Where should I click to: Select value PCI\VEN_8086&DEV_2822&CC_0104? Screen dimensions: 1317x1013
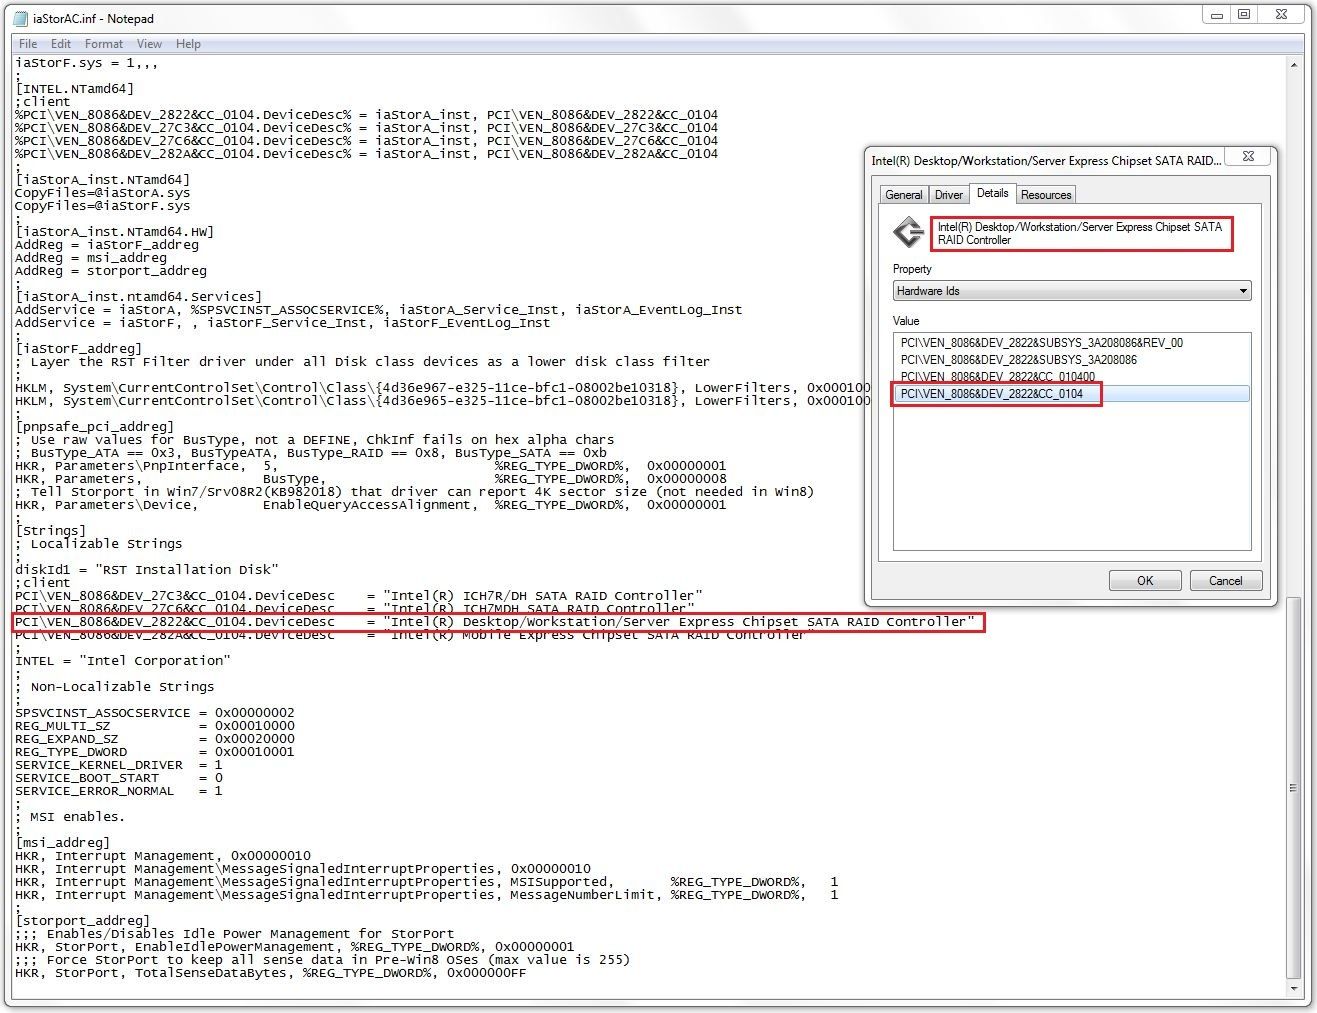coord(1071,394)
